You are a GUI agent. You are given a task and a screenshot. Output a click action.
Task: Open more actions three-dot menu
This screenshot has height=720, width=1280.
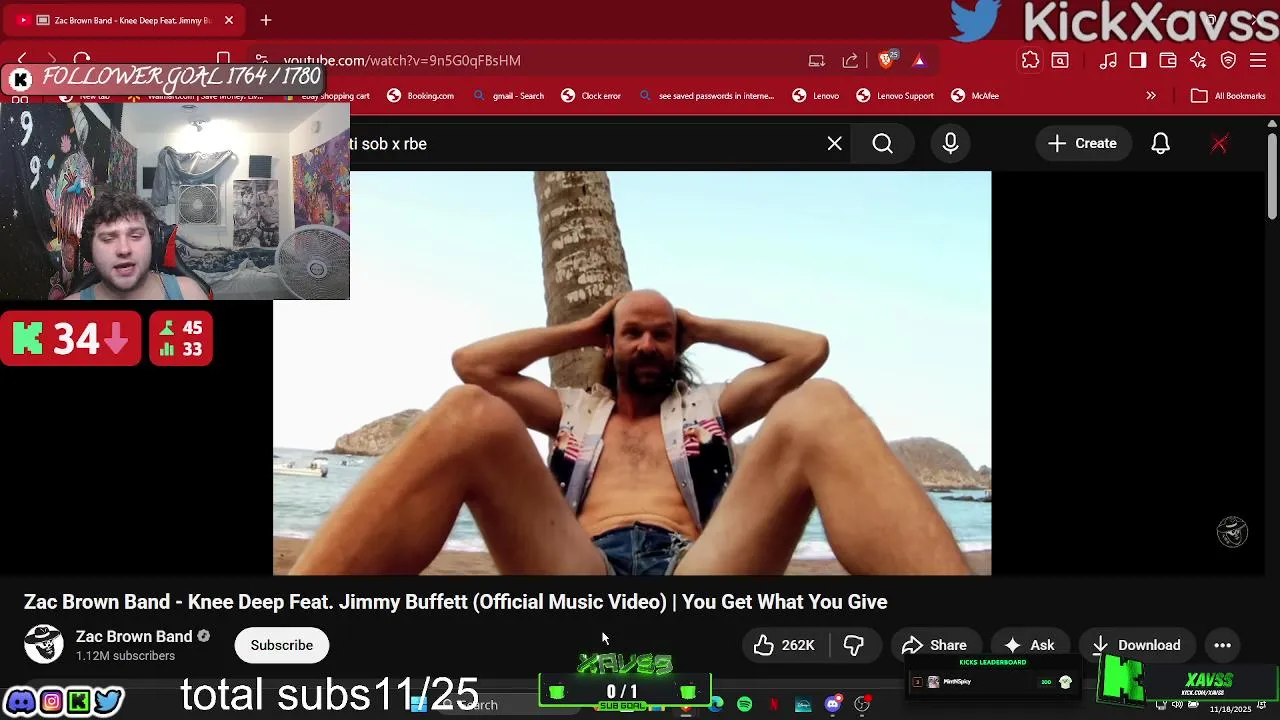(1222, 645)
